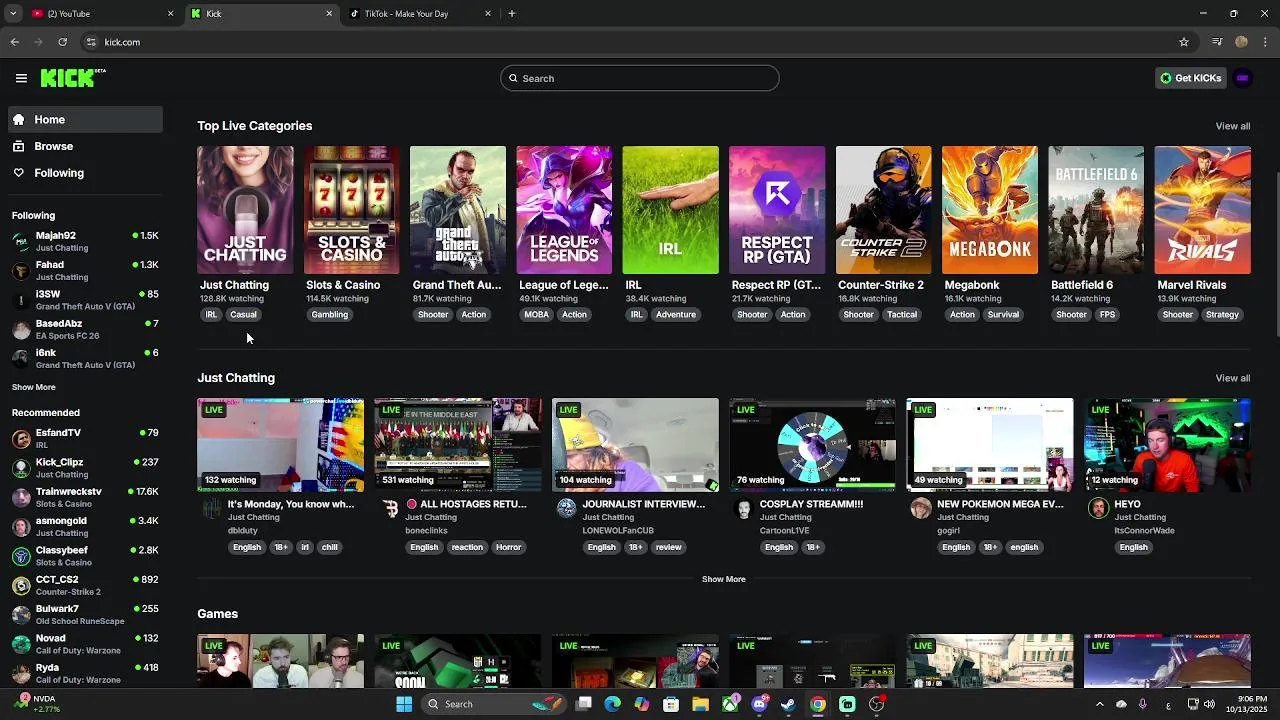
Task: Open Steam from the taskbar
Action: coord(789,704)
